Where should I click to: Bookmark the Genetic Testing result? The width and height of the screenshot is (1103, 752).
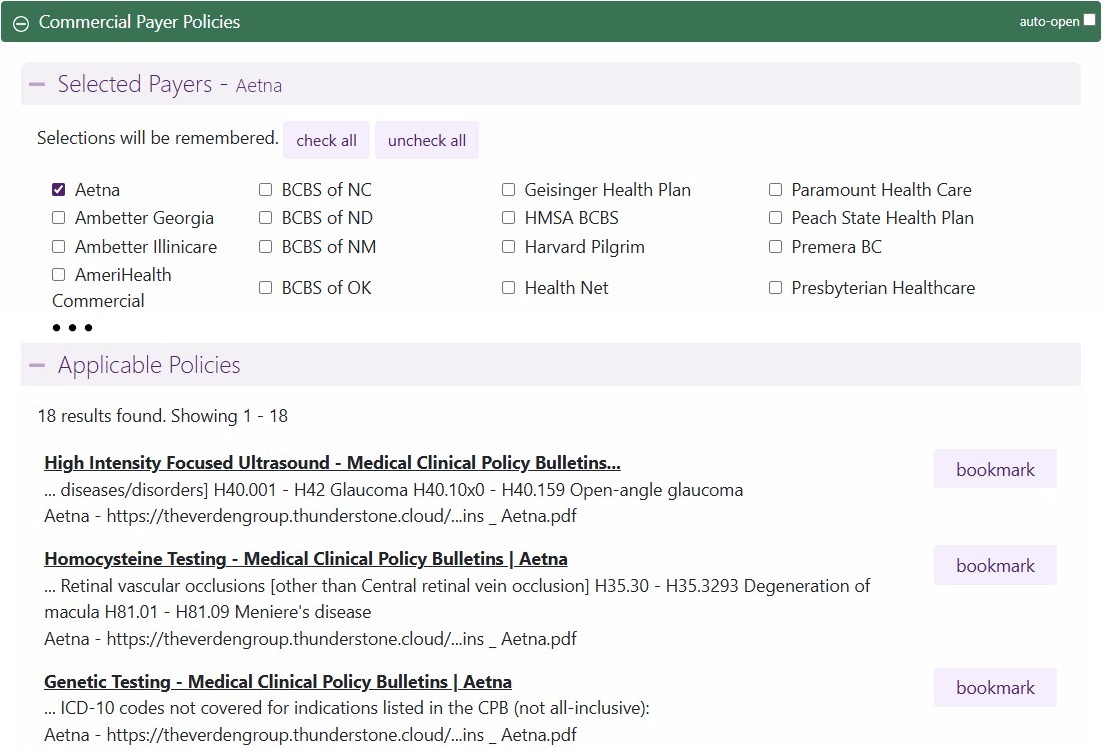coord(995,687)
